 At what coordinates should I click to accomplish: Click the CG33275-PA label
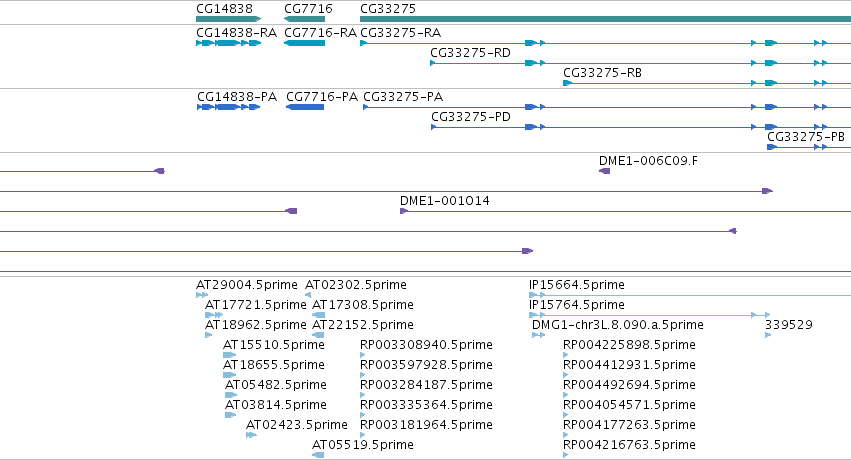click(403, 97)
